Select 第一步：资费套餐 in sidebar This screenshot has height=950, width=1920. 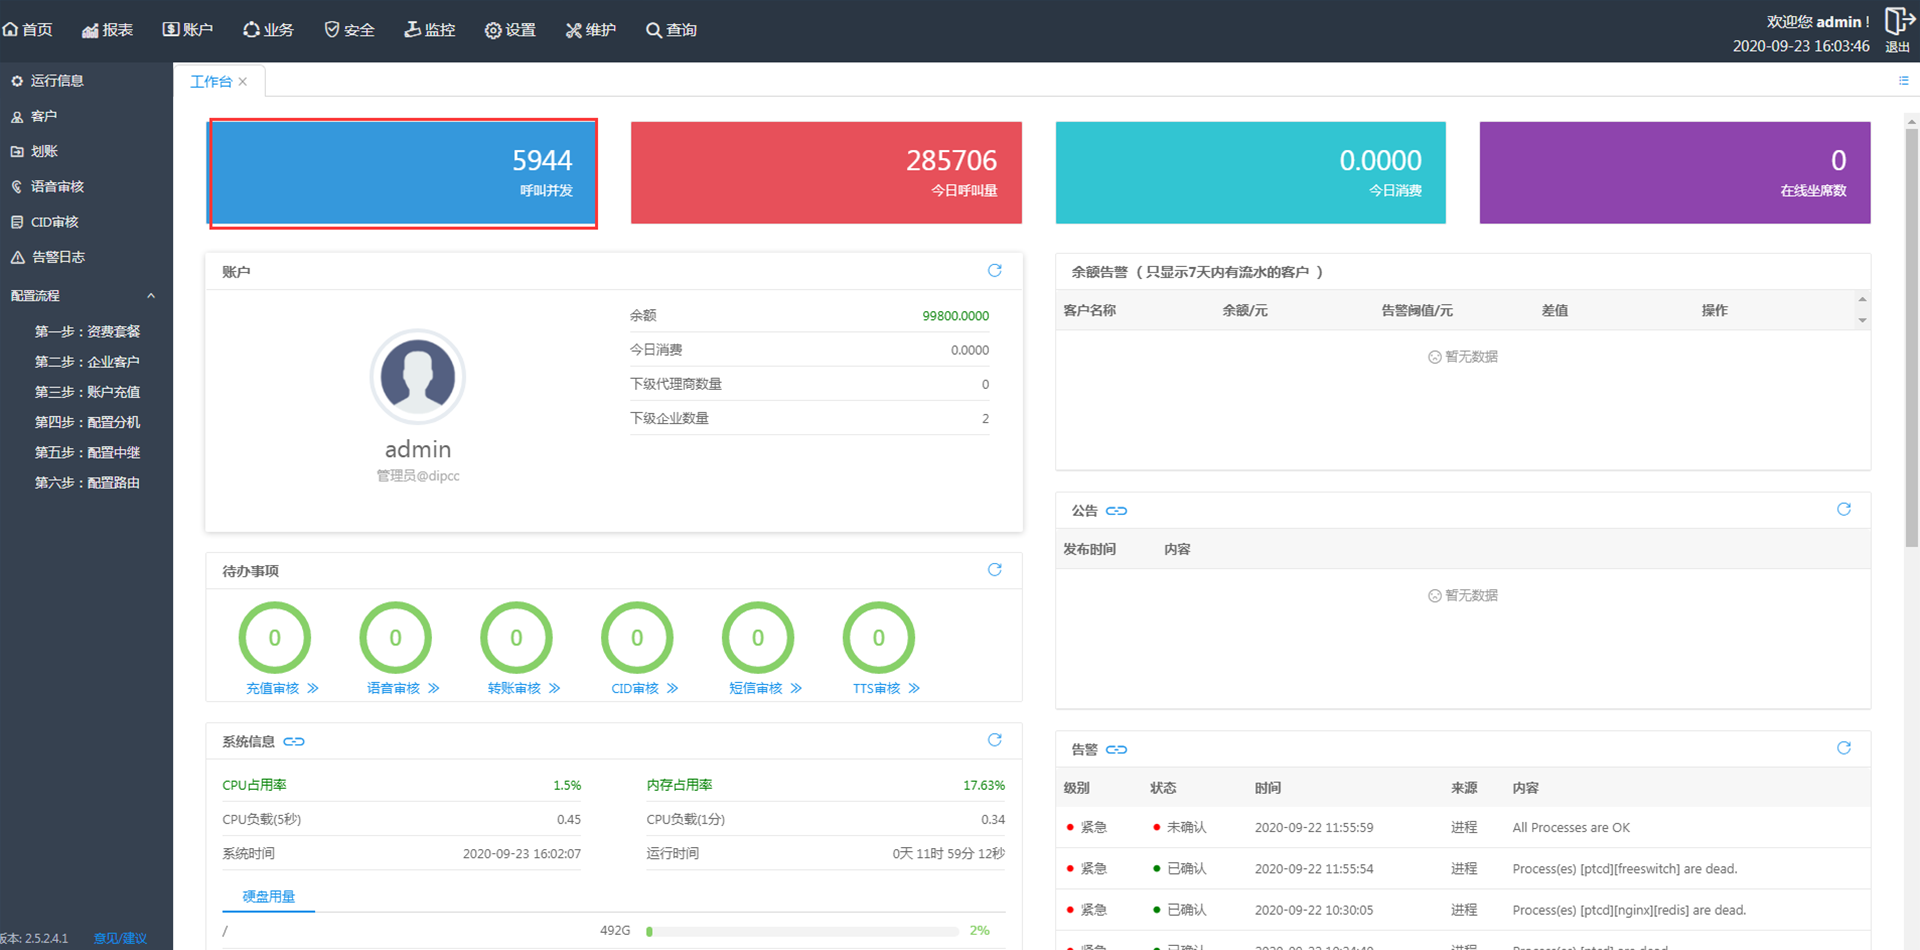click(x=87, y=332)
